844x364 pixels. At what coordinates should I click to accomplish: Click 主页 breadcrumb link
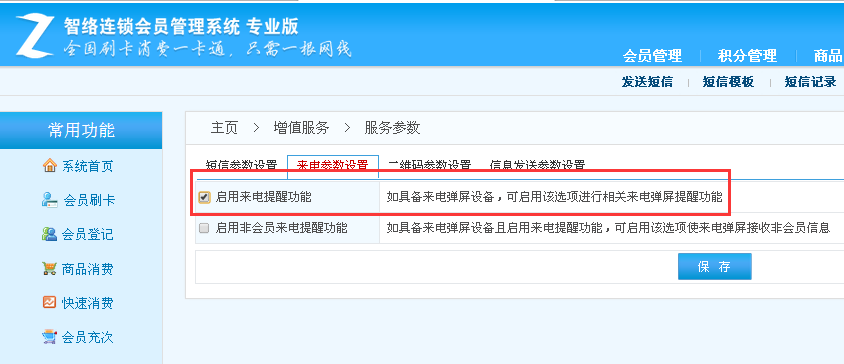point(224,128)
